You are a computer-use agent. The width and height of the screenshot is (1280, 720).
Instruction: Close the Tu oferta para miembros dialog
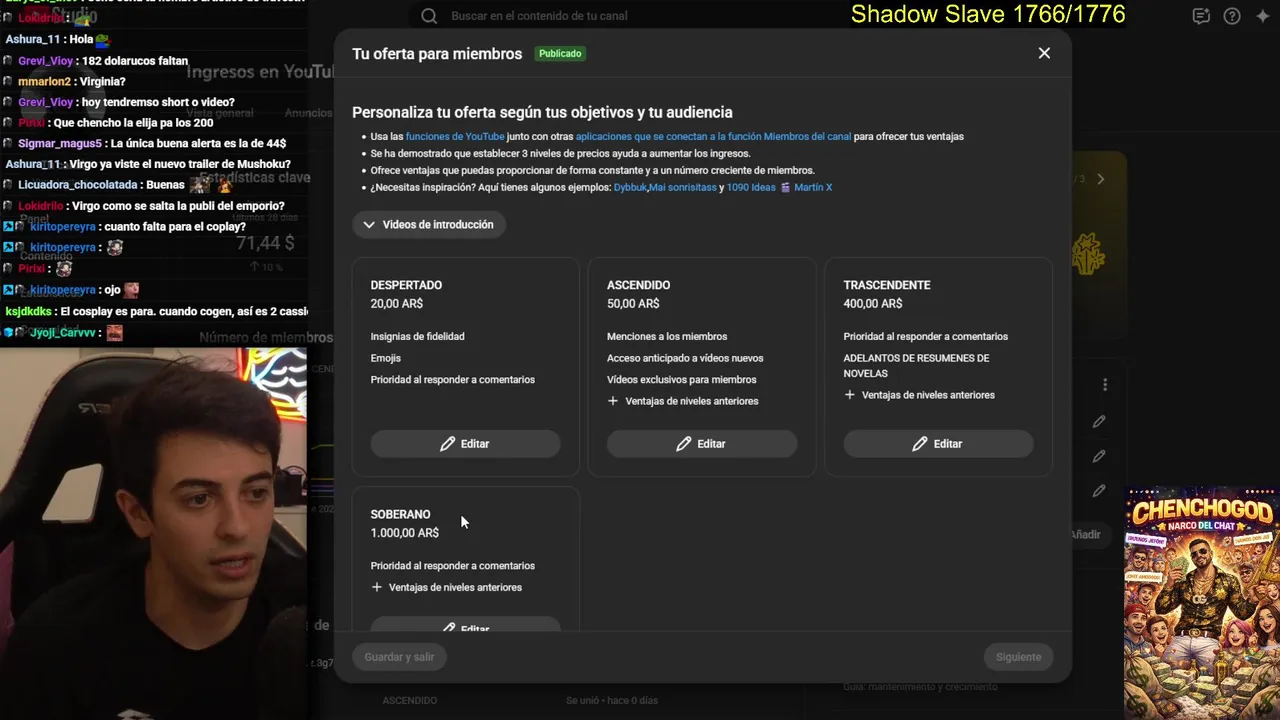pos(1044,53)
